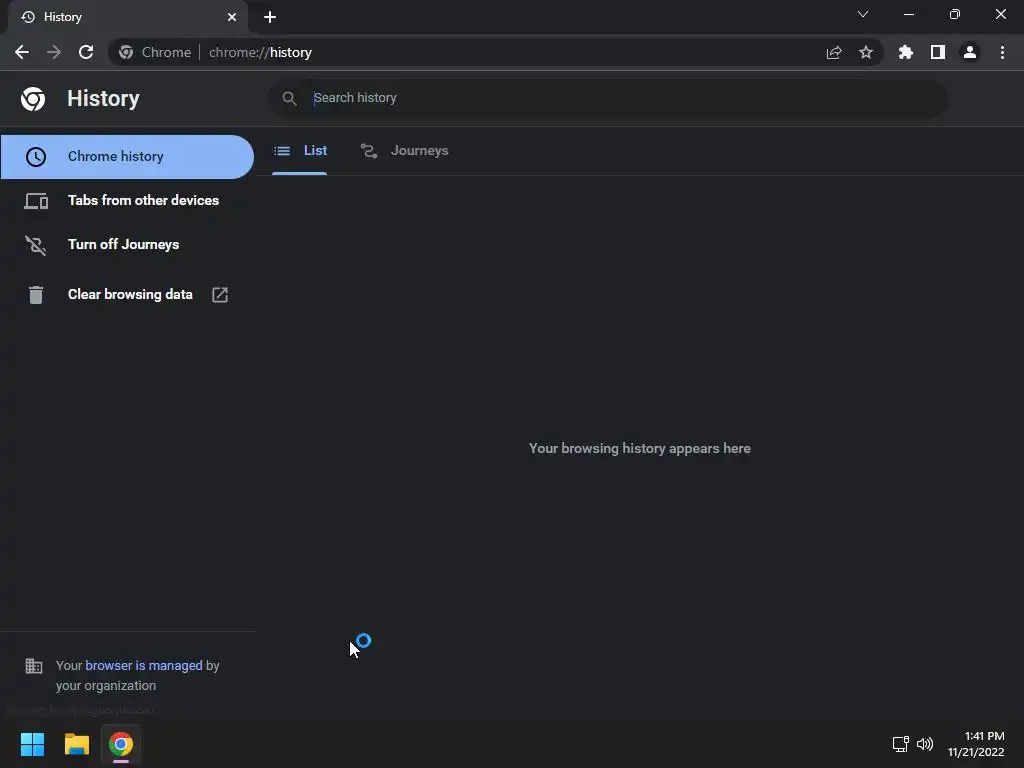
Task: Open the tab search chevron
Action: (x=863, y=14)
